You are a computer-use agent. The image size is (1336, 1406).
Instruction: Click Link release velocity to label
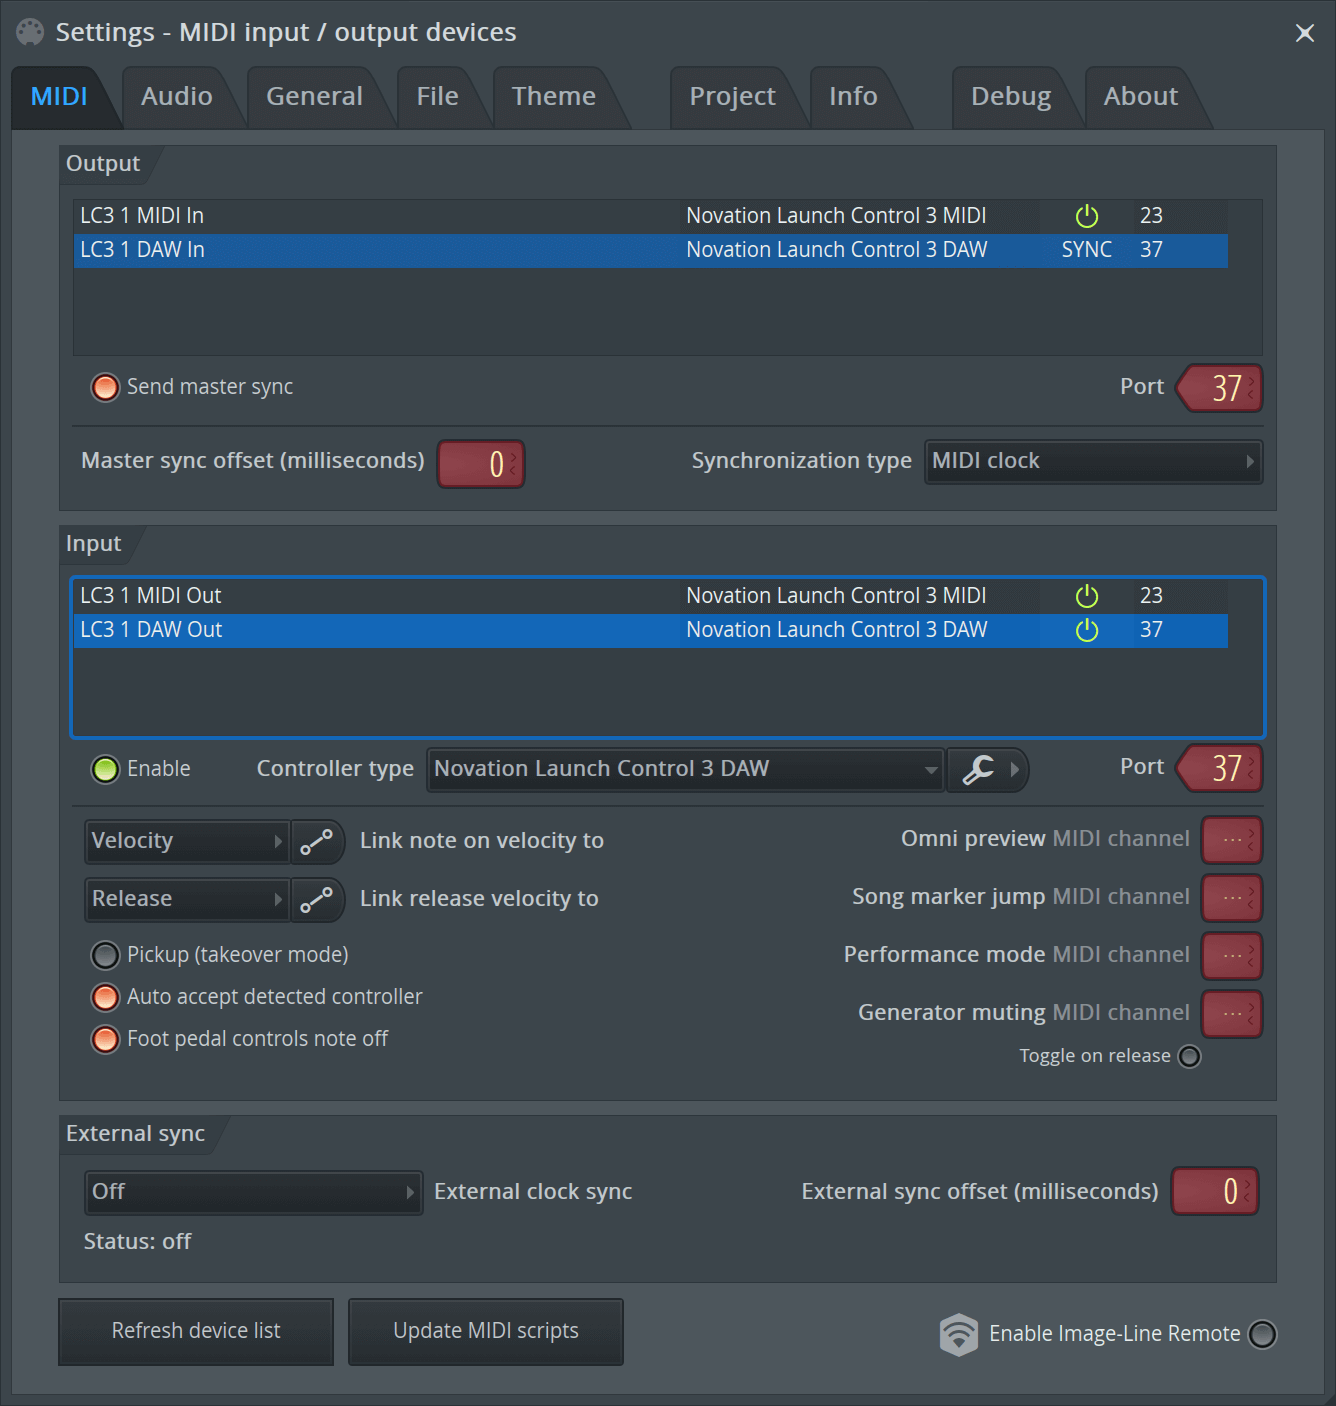(479, 899)
